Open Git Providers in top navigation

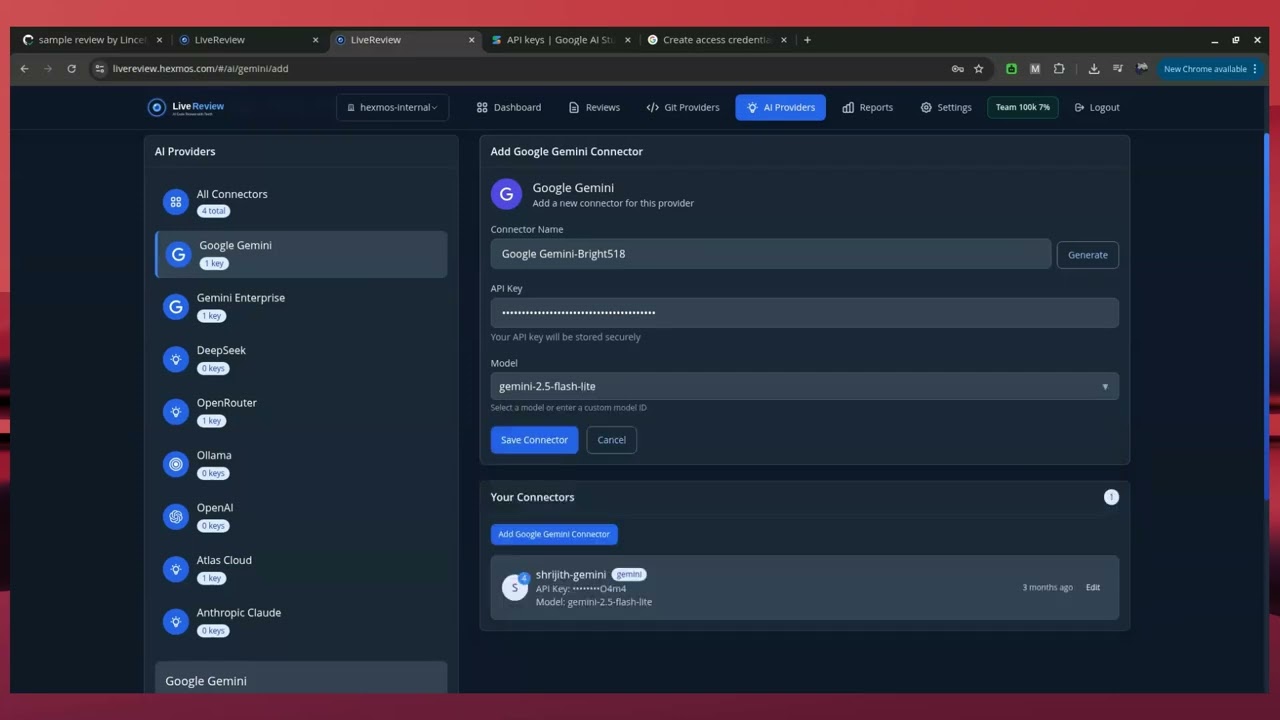pyautogui.click(x=683, y=107)
